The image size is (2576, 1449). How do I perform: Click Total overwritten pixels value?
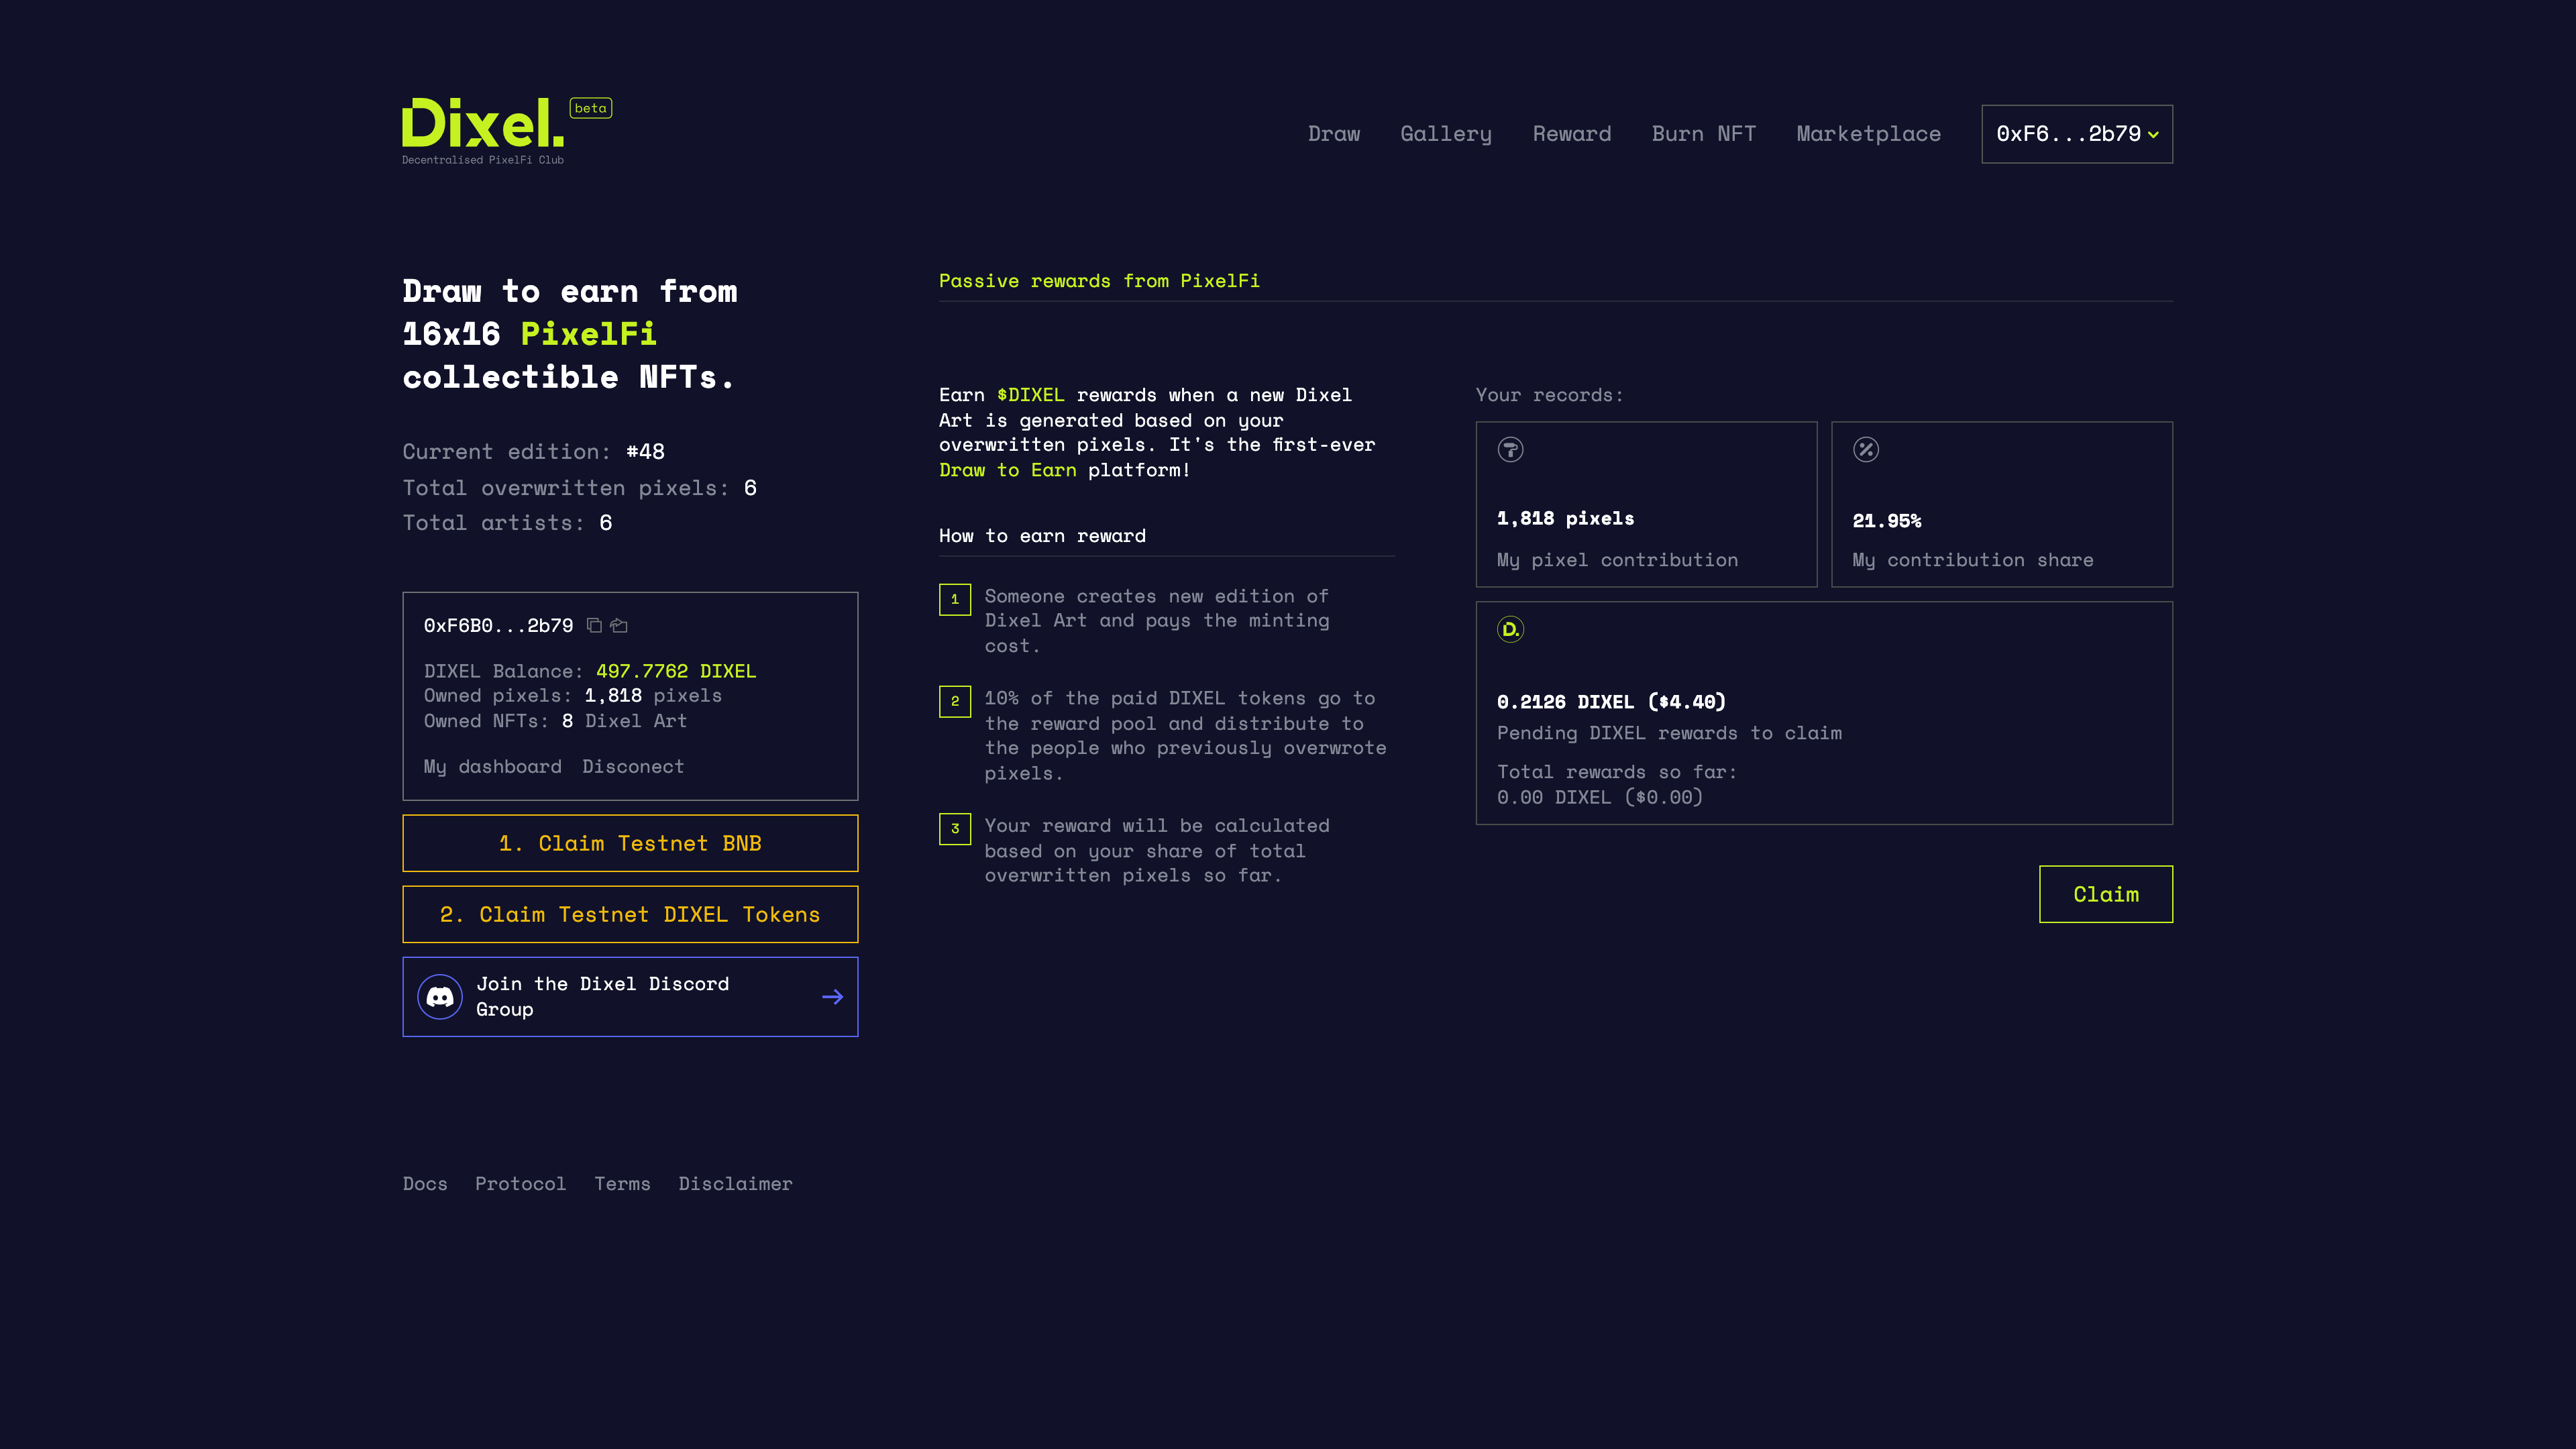[x=750, y=488]
